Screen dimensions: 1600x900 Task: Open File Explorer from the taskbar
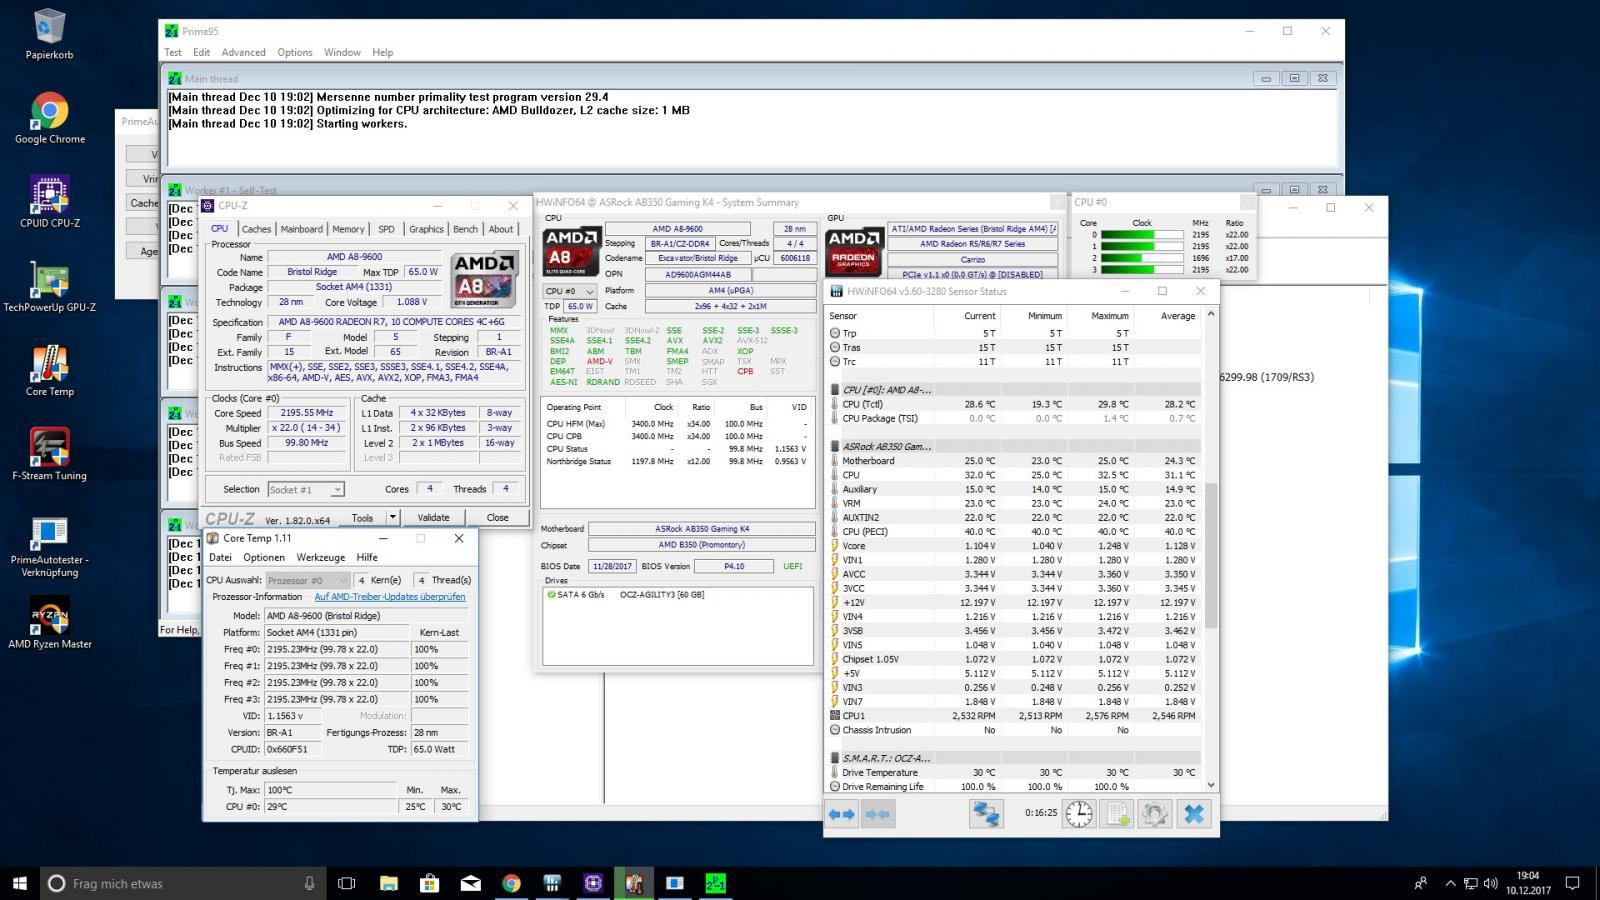point(388,883)
